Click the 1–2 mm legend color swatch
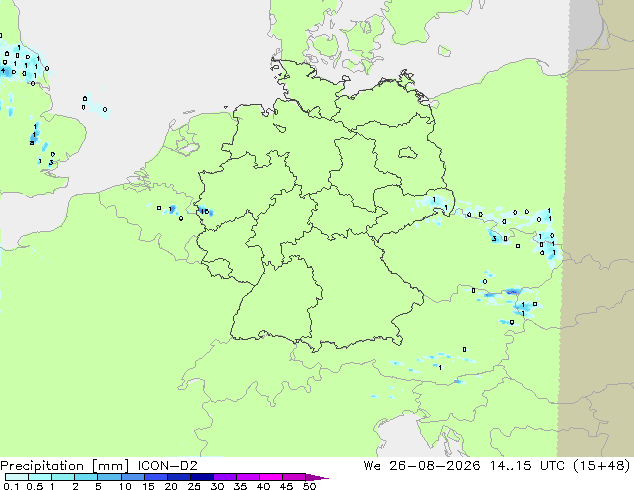The width and height of the screenshot is (634, 490). point(63,477)
